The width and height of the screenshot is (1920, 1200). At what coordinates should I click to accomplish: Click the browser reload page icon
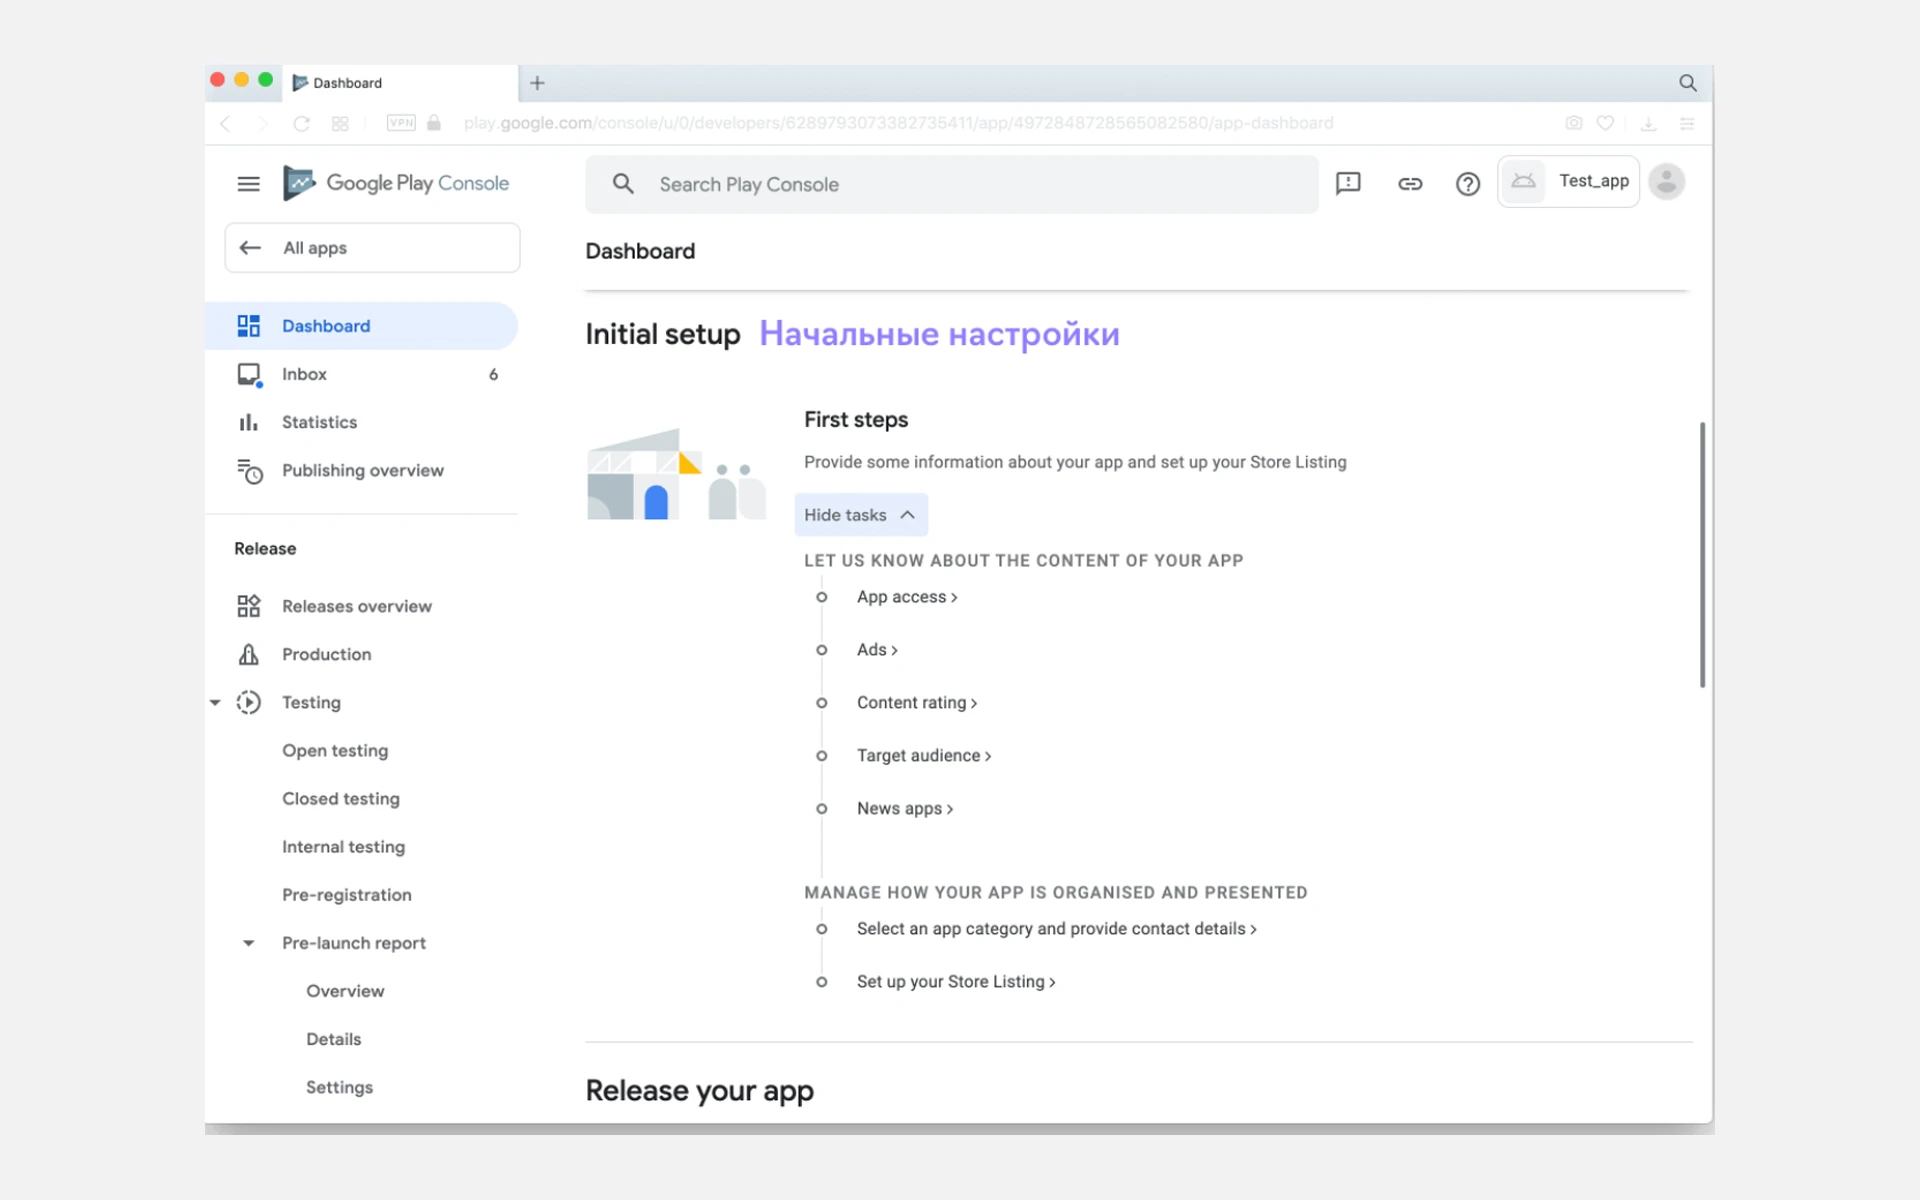(x=301, y=124)
